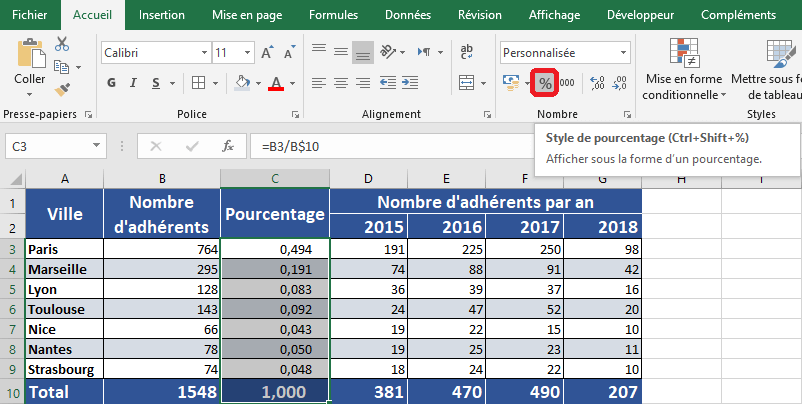Open the Formules ribbon tab
Image resolution: width=802 pixels, height=404 pixels.
333,15
